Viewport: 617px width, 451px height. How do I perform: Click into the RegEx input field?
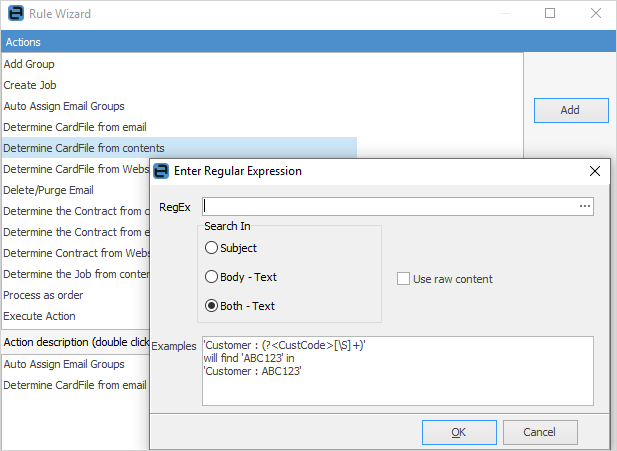pos(390,207)
